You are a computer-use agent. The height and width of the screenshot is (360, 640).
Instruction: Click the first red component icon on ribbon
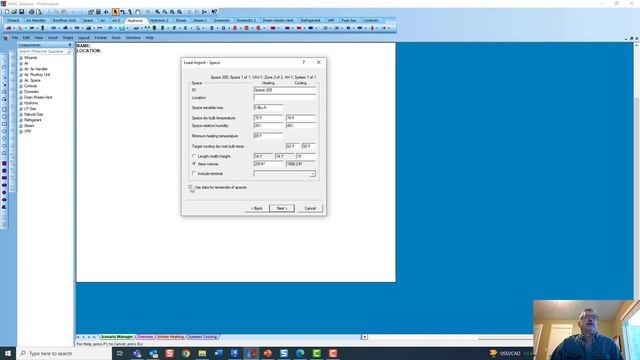9,28
